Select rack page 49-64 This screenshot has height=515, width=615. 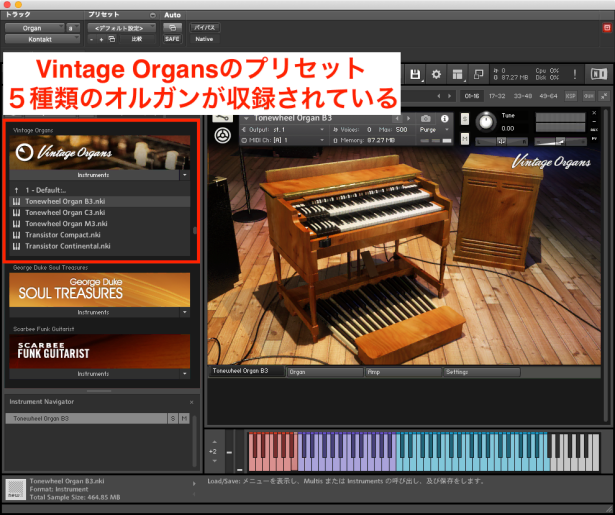coord(548,96)
